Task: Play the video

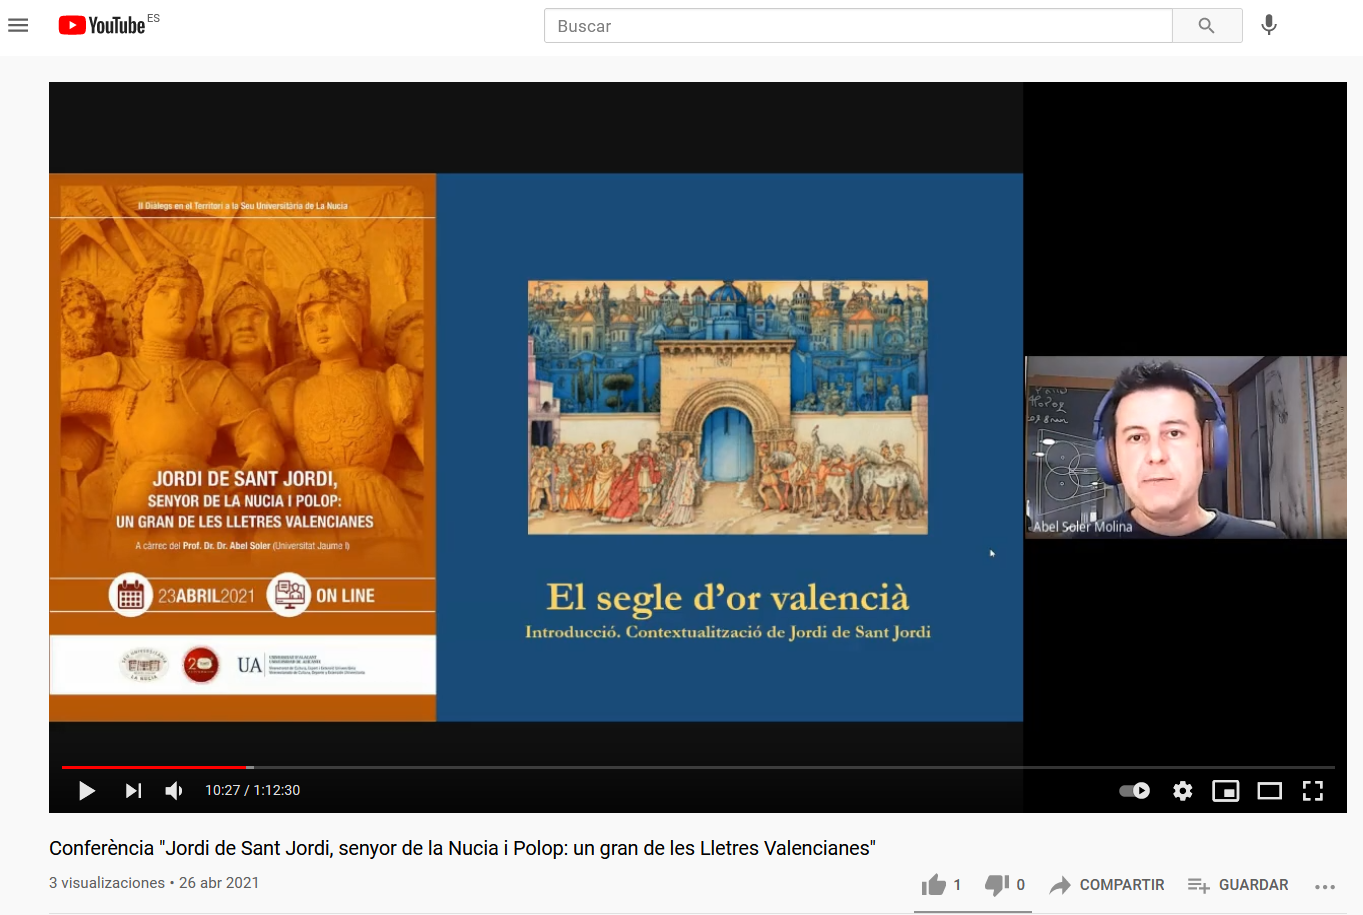Action: [87, 791]
